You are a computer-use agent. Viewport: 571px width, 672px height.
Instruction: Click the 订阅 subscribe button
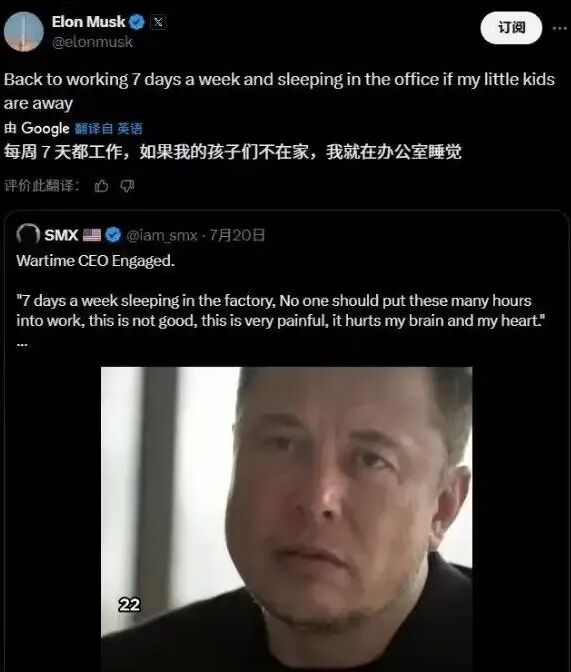click(x=511, y=28)
